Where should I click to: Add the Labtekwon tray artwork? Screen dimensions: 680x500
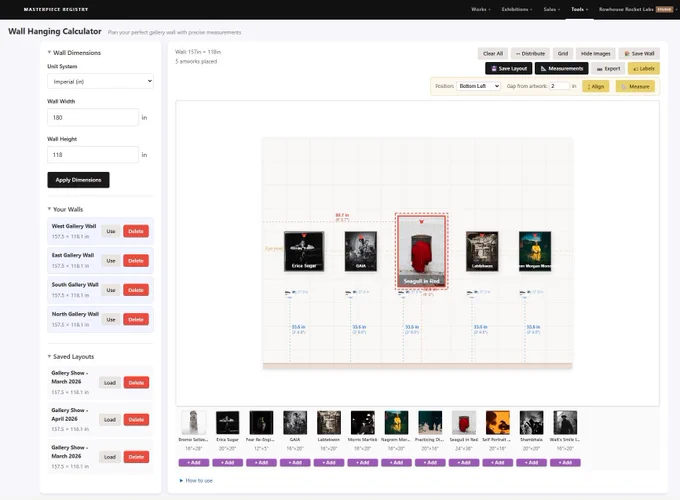coord(329,463)
